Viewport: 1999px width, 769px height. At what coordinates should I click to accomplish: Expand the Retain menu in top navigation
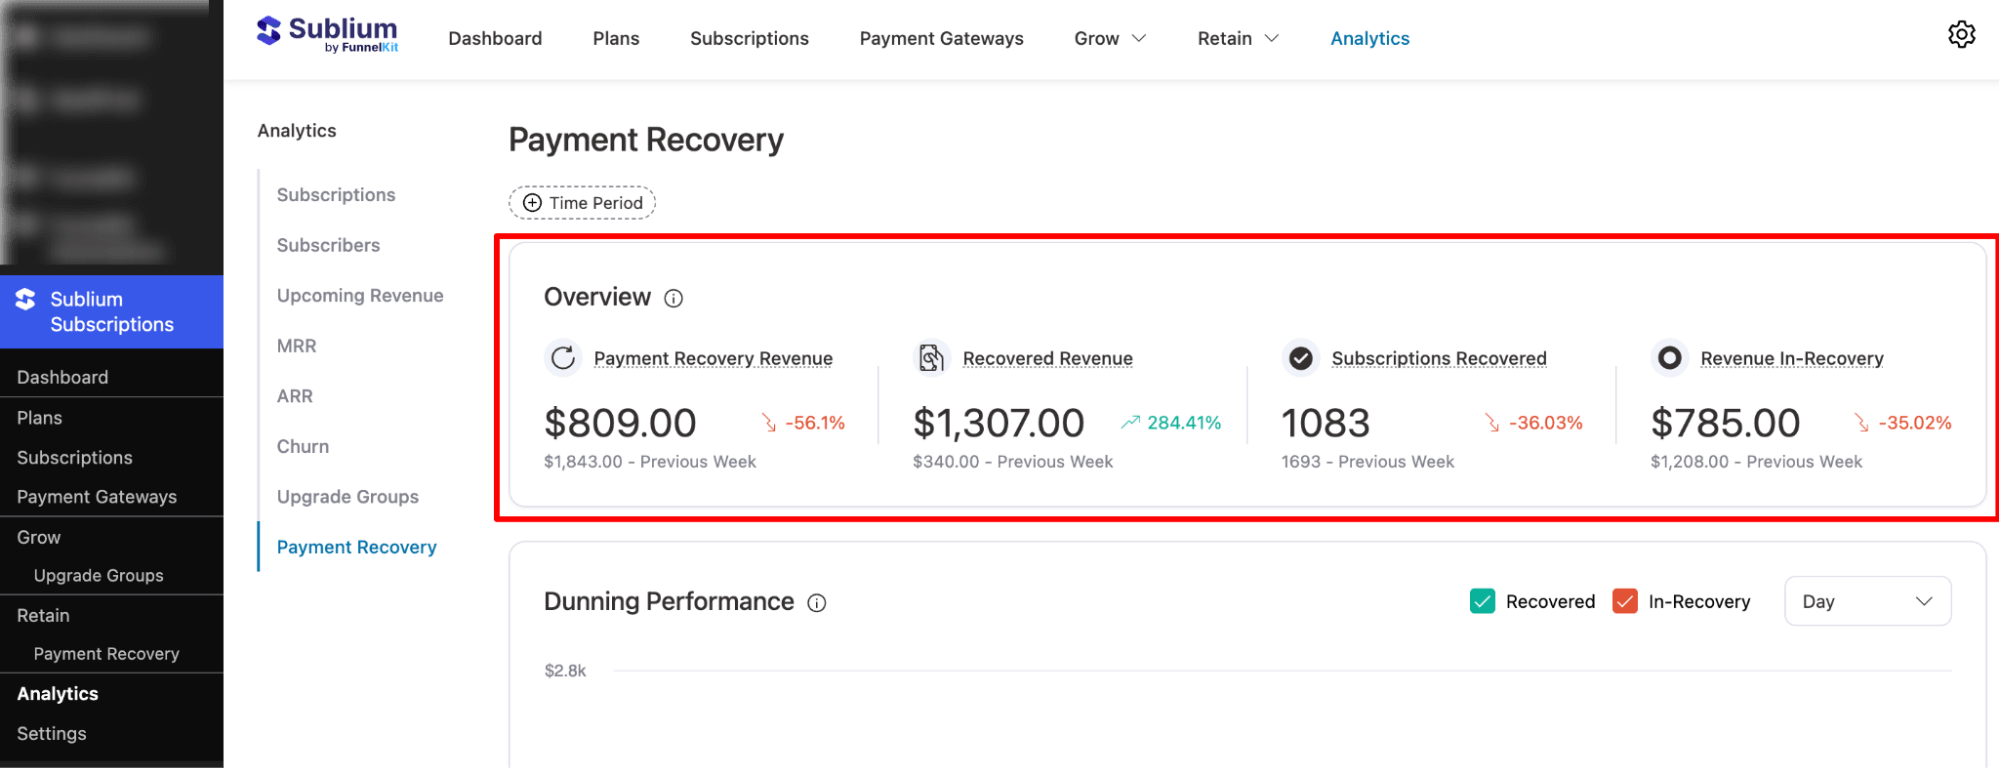coord(1238,38)
